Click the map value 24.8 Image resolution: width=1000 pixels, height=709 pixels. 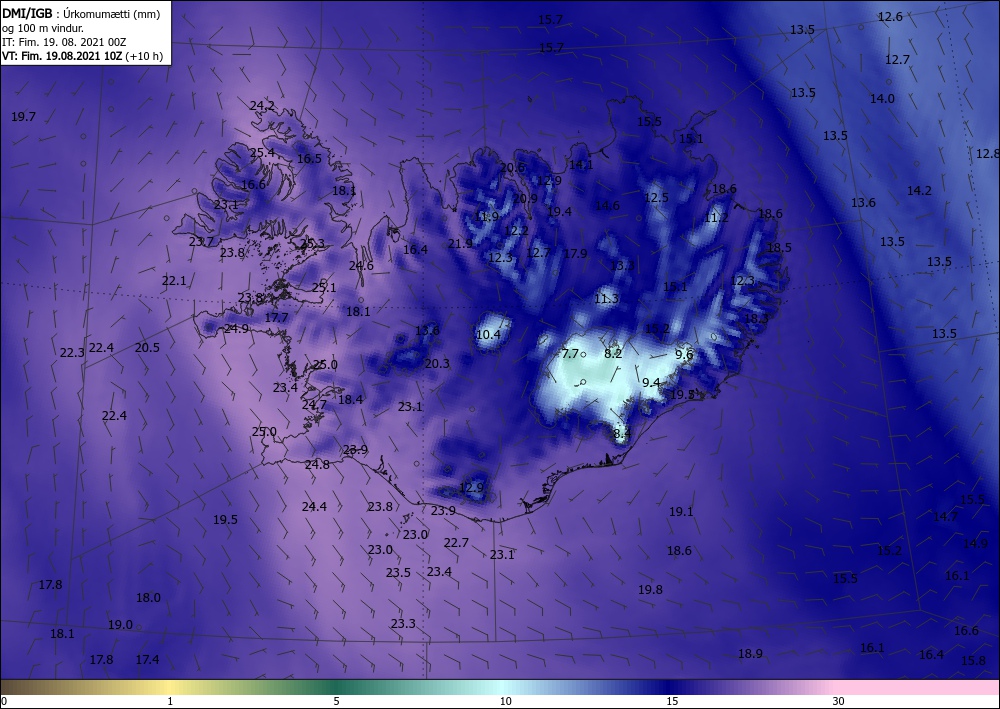(x=317, y=464)
